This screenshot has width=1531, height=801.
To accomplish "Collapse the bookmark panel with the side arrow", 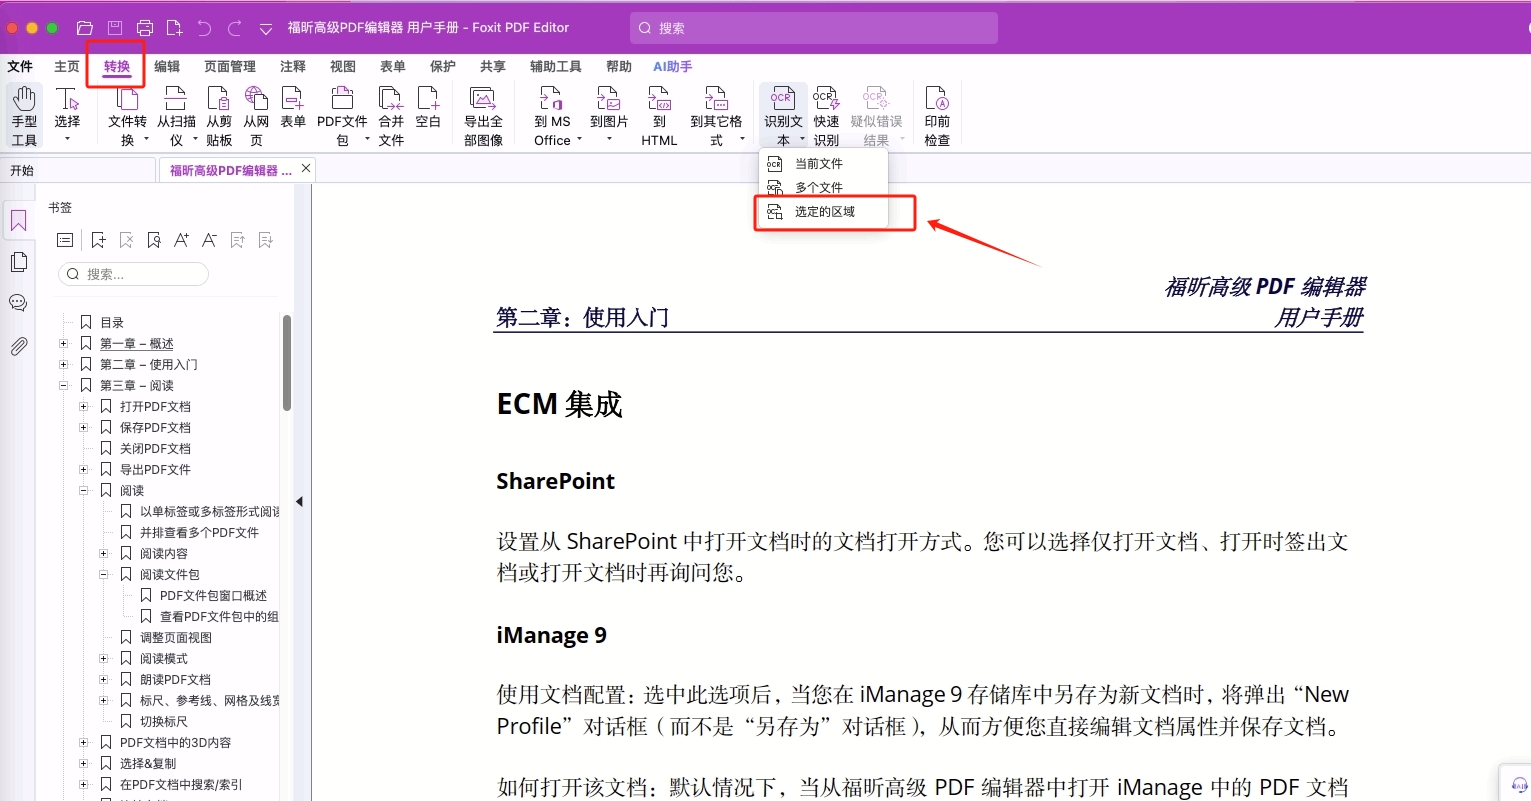I will (x=299, y=502).
